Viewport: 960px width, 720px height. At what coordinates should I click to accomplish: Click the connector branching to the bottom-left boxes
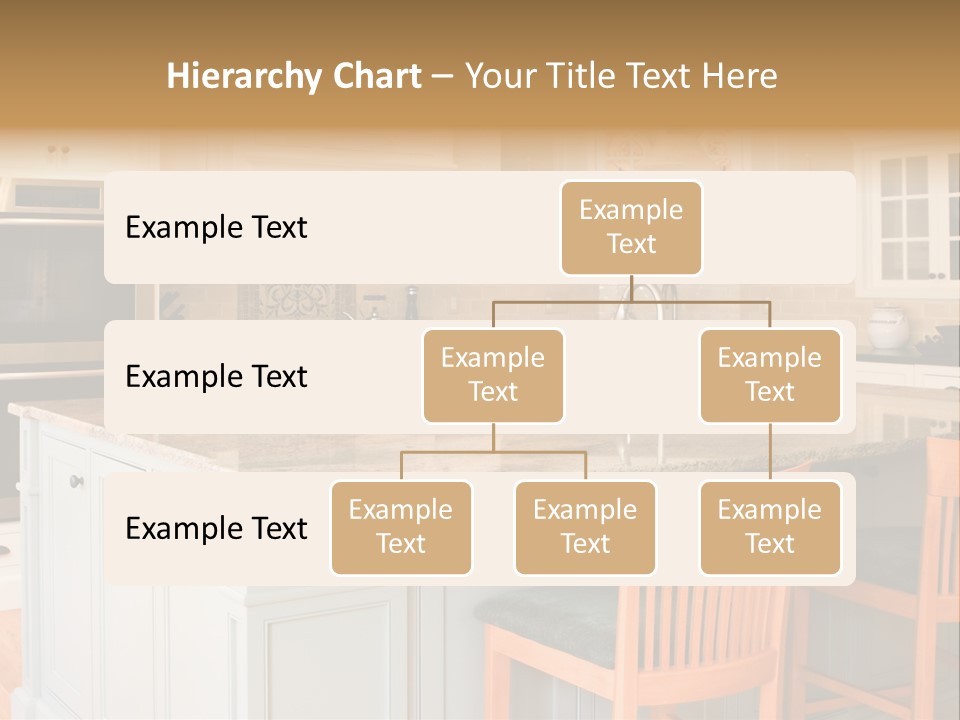point(493,452)
